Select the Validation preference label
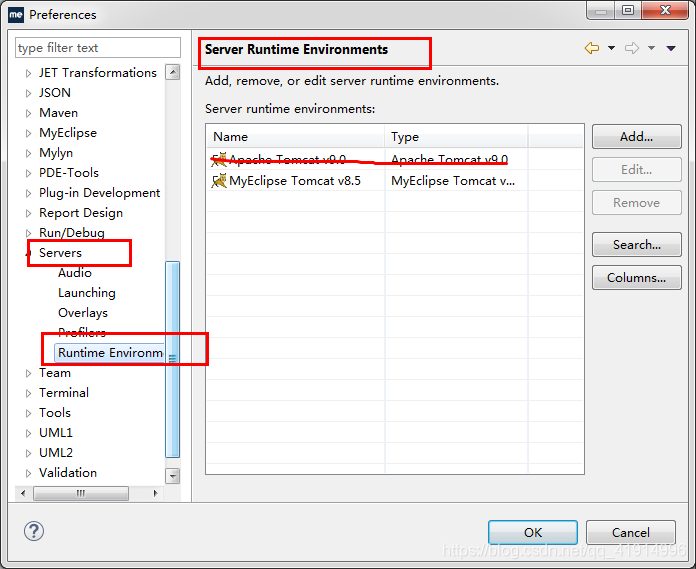Image resolution: width=696 pixels, height=569 pixels. coord(67,473)
